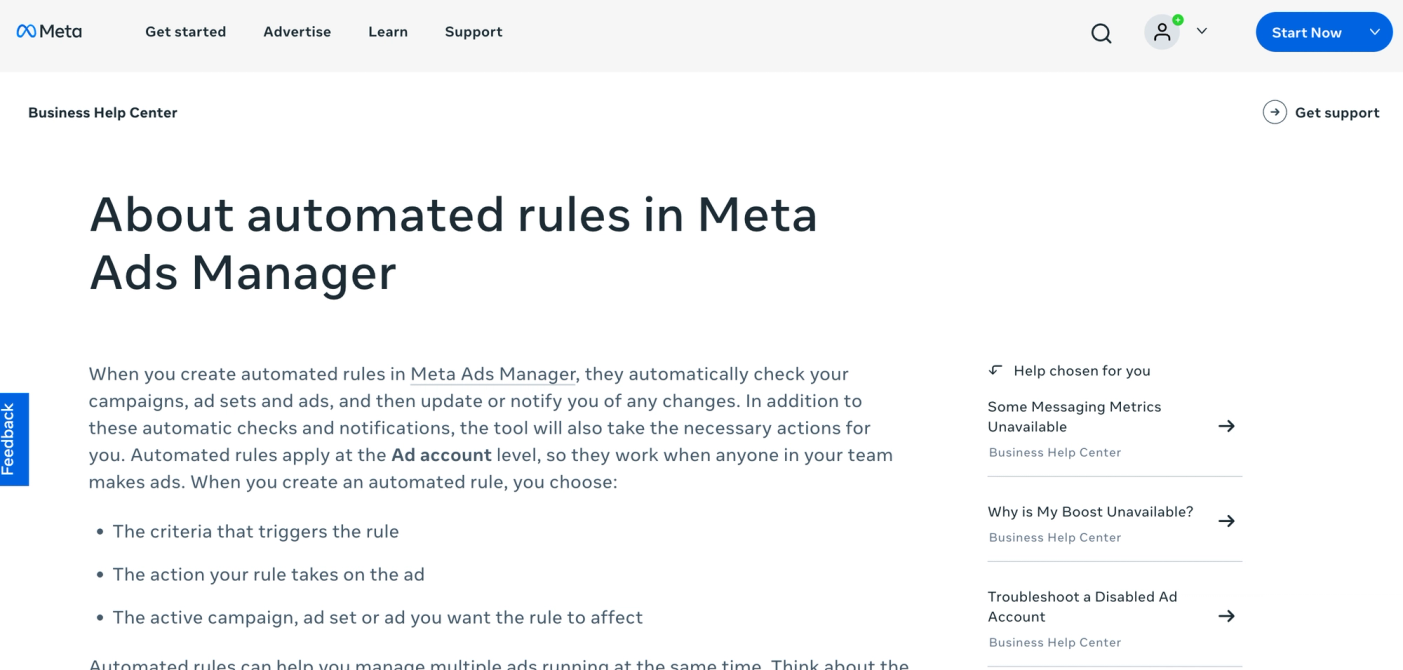Screen dimensions: 1403x670
Task: Open the search magnifier icon
Action: point(1101,33)
